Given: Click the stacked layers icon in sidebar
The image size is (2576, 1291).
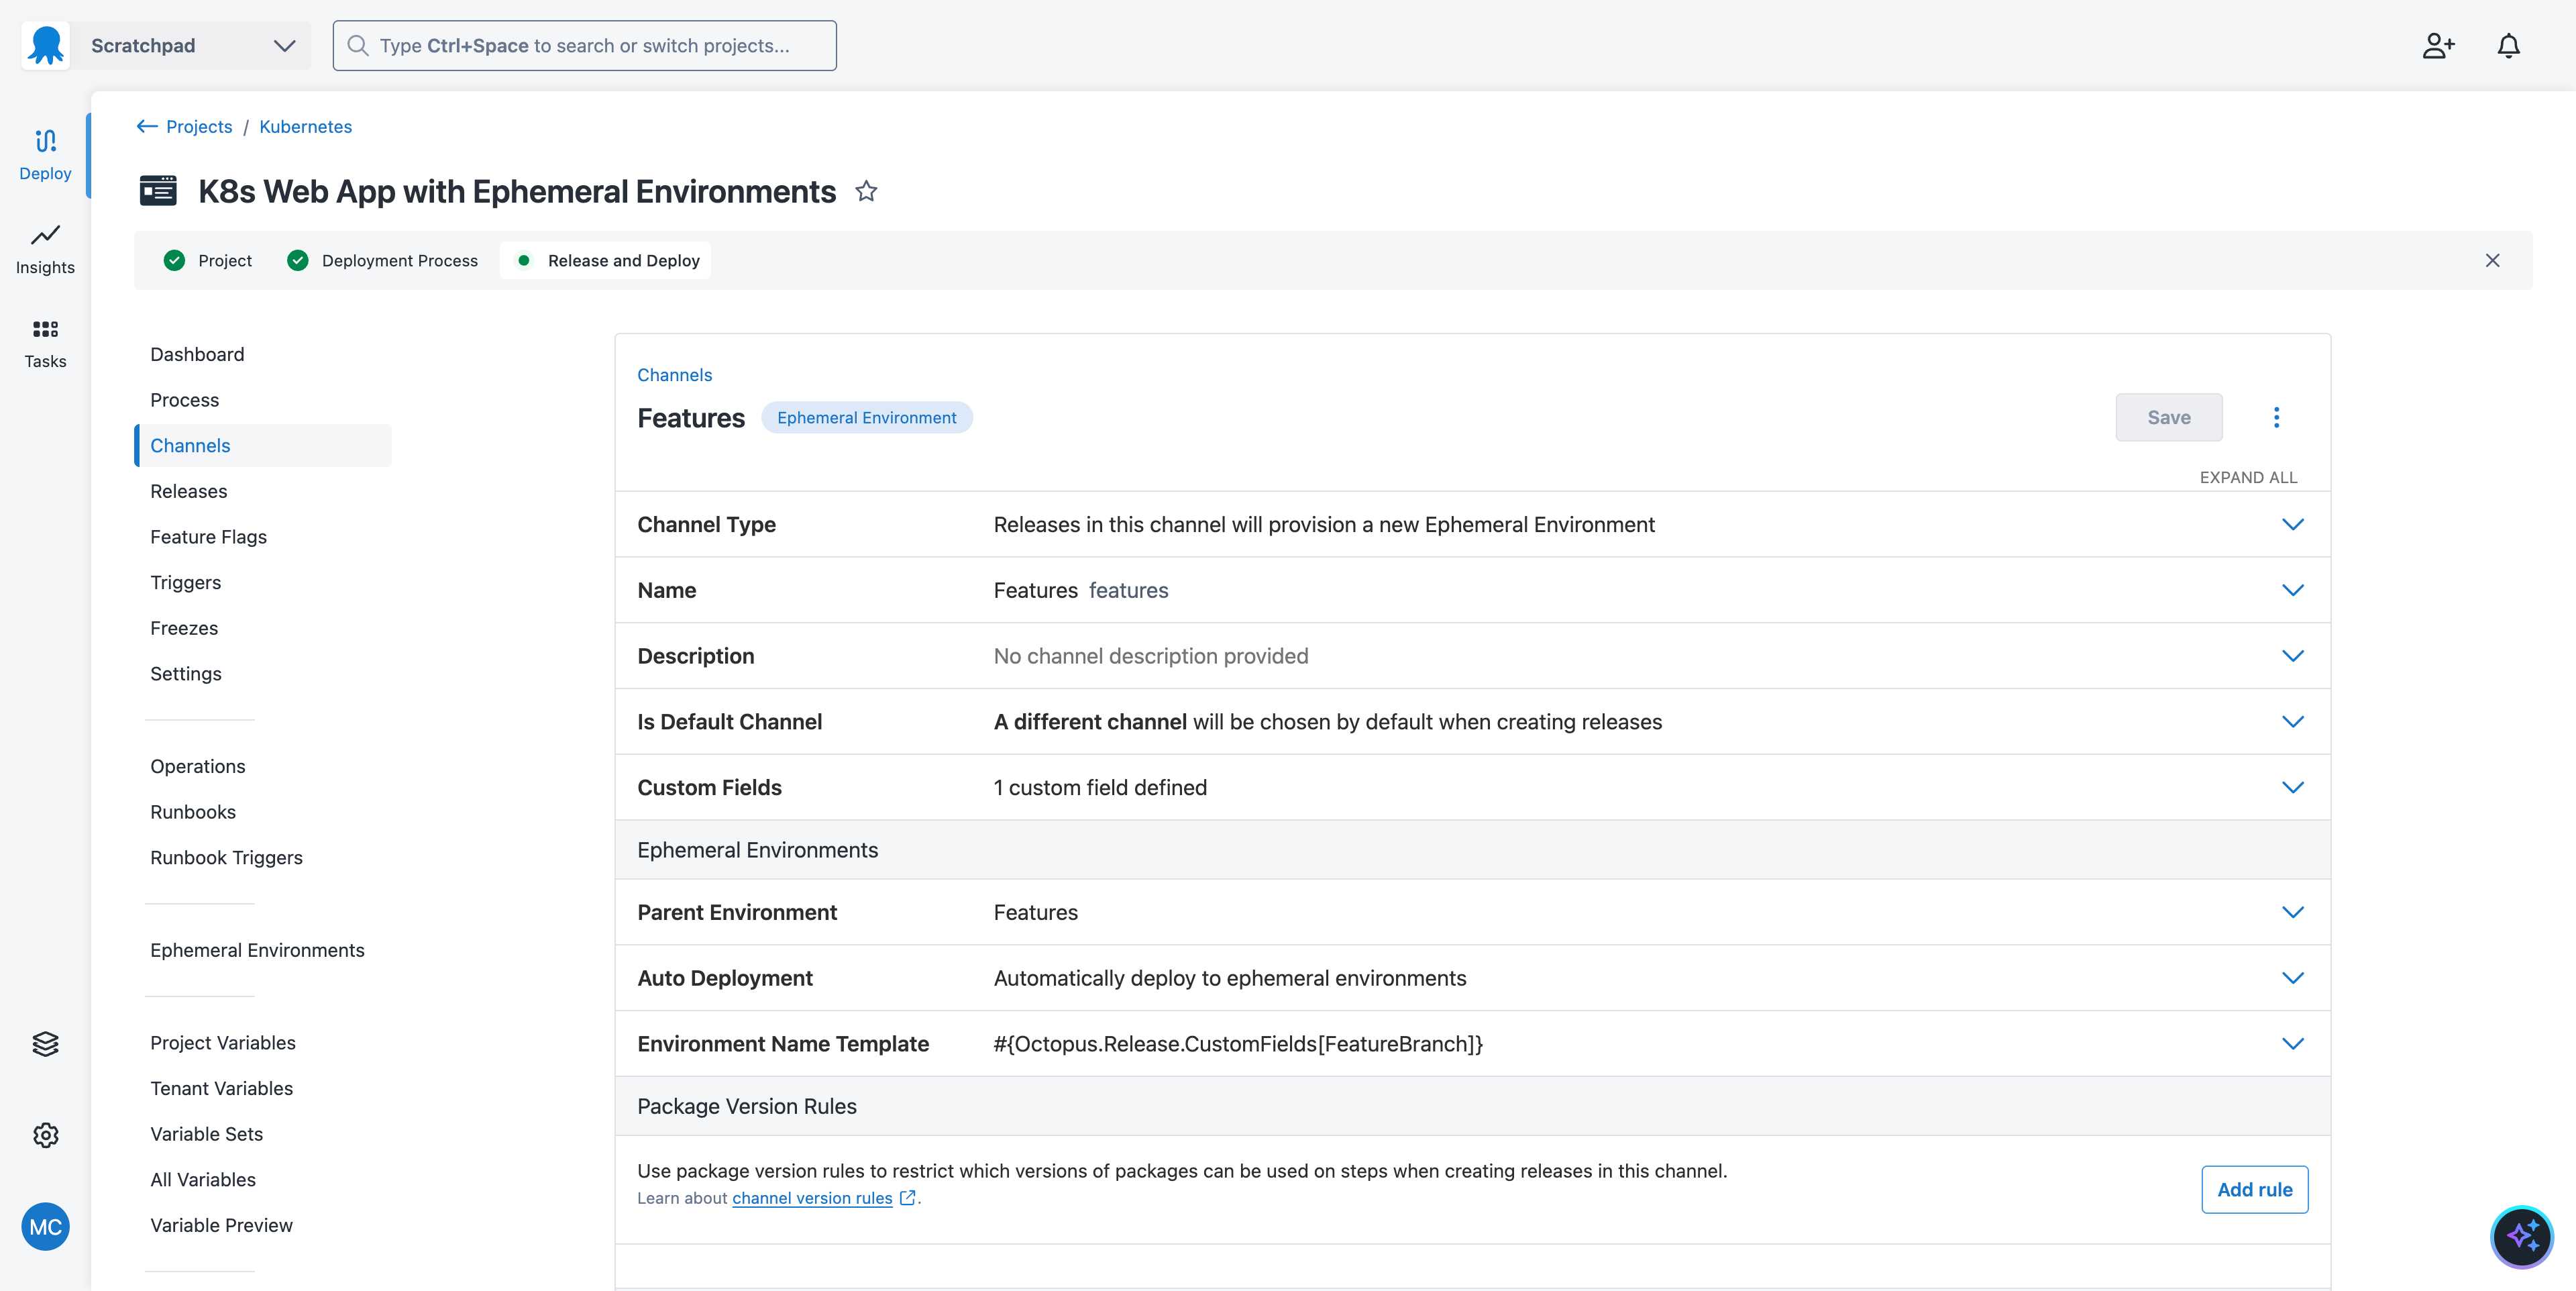Looking at the screenshot, I should click(45, 1044).
